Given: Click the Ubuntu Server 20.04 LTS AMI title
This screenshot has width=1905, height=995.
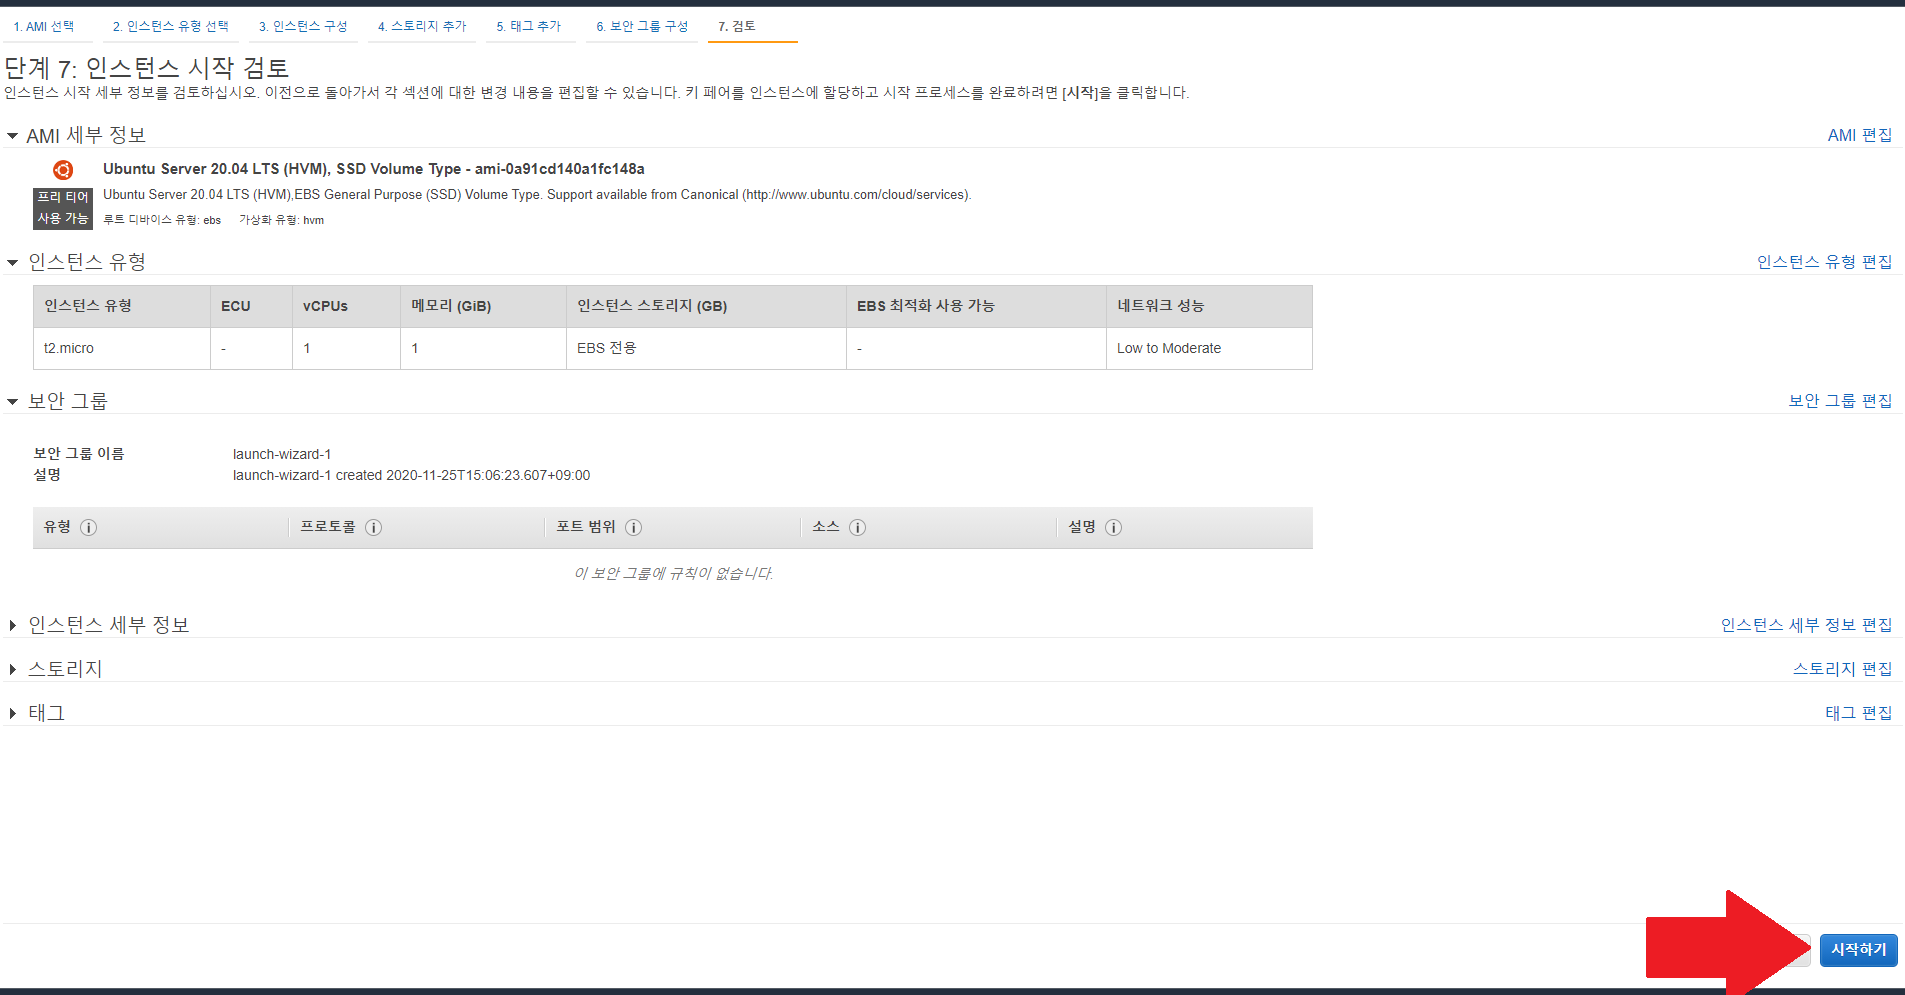Looking at the screenshot, I should [x=374, y=169].
